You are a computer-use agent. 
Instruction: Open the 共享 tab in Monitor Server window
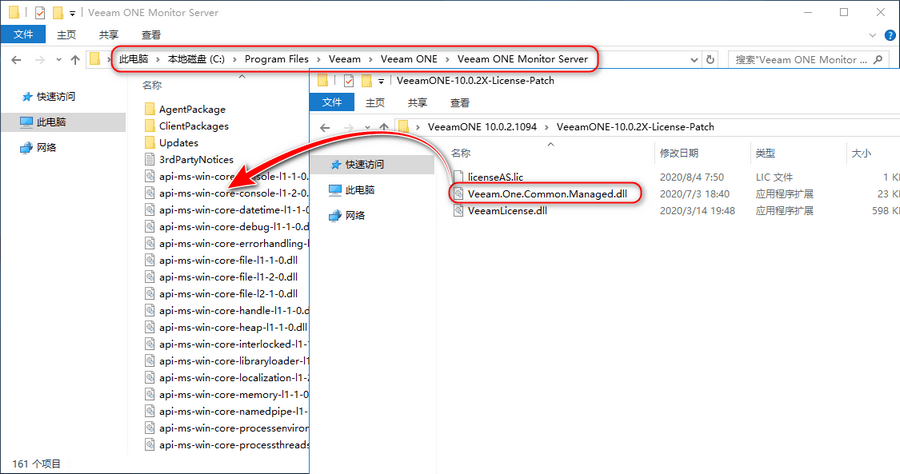108,35
